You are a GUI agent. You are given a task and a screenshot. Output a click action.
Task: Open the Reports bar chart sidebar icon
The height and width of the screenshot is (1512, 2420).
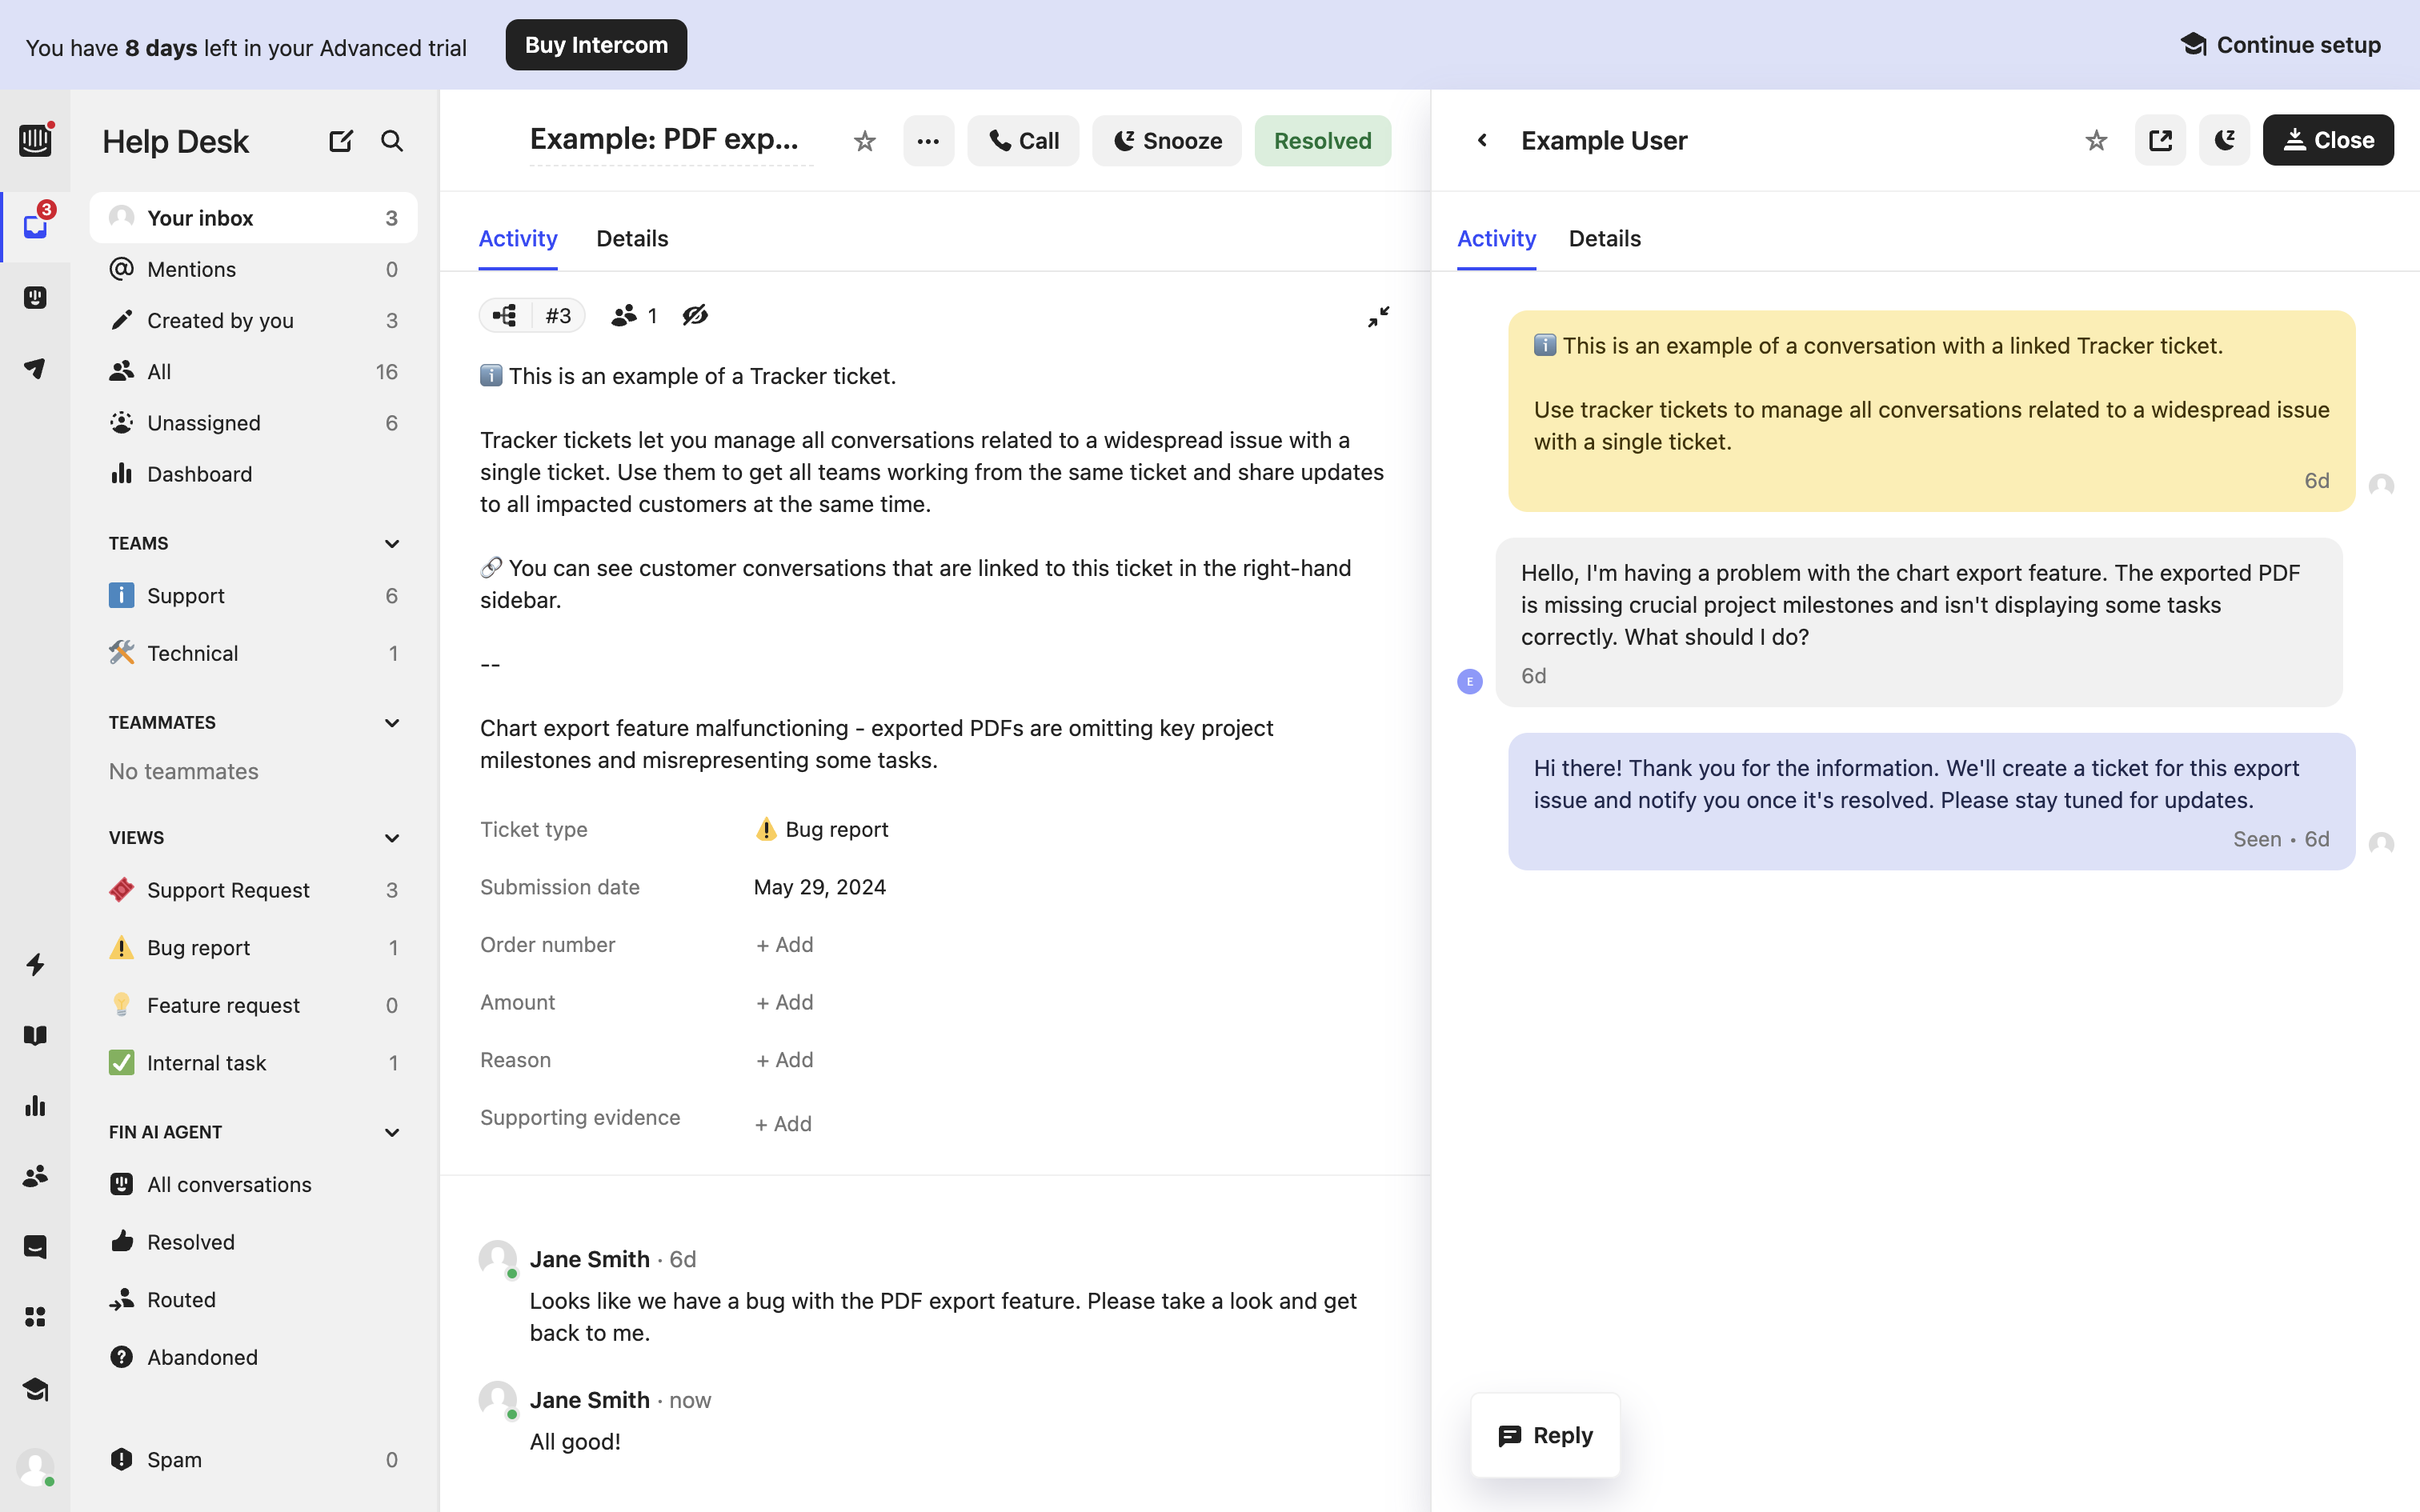(x=35, y=1105)
